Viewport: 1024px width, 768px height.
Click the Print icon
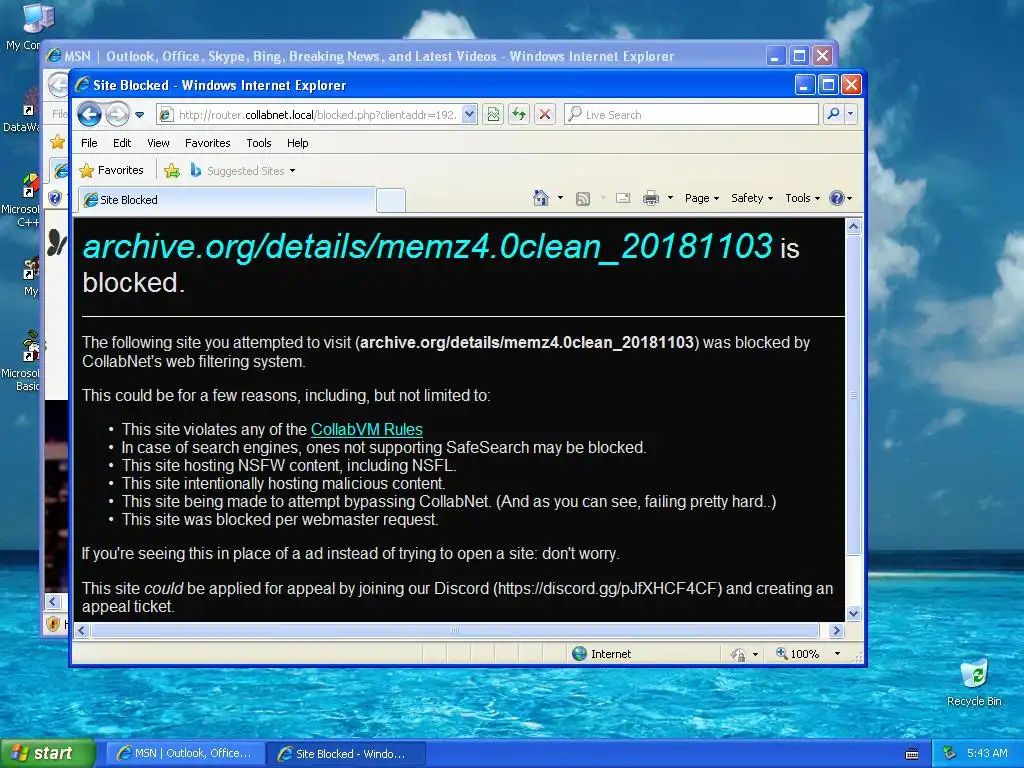[650, 199]
